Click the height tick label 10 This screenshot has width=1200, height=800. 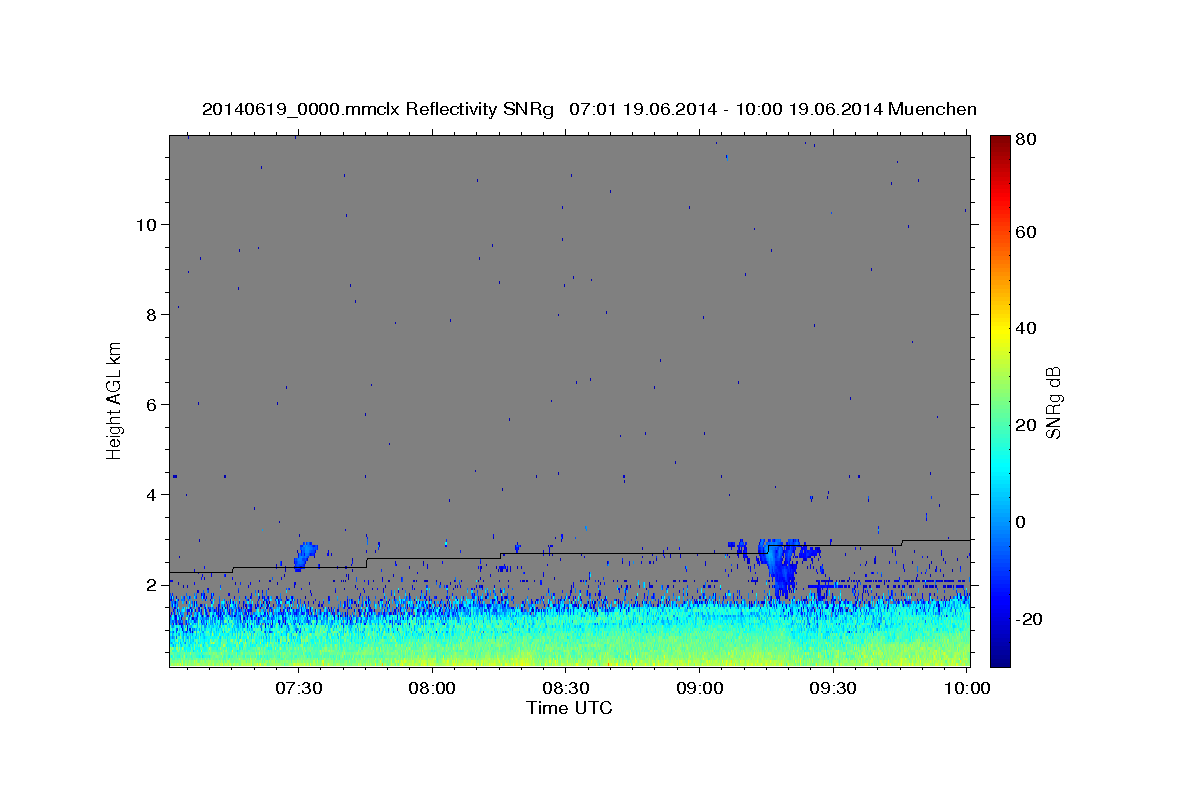point(146,224)
